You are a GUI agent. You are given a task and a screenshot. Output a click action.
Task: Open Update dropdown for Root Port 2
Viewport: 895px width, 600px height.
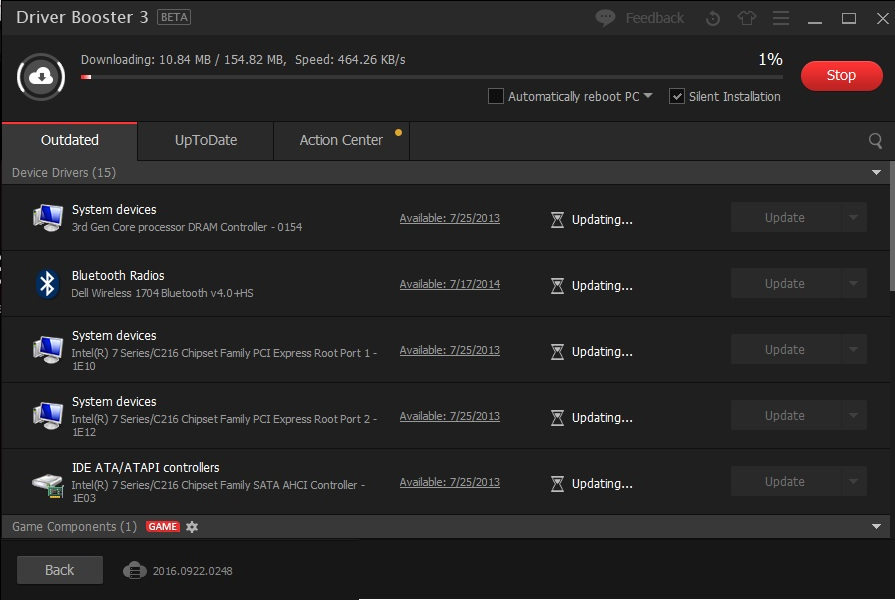tap(853, 416)
